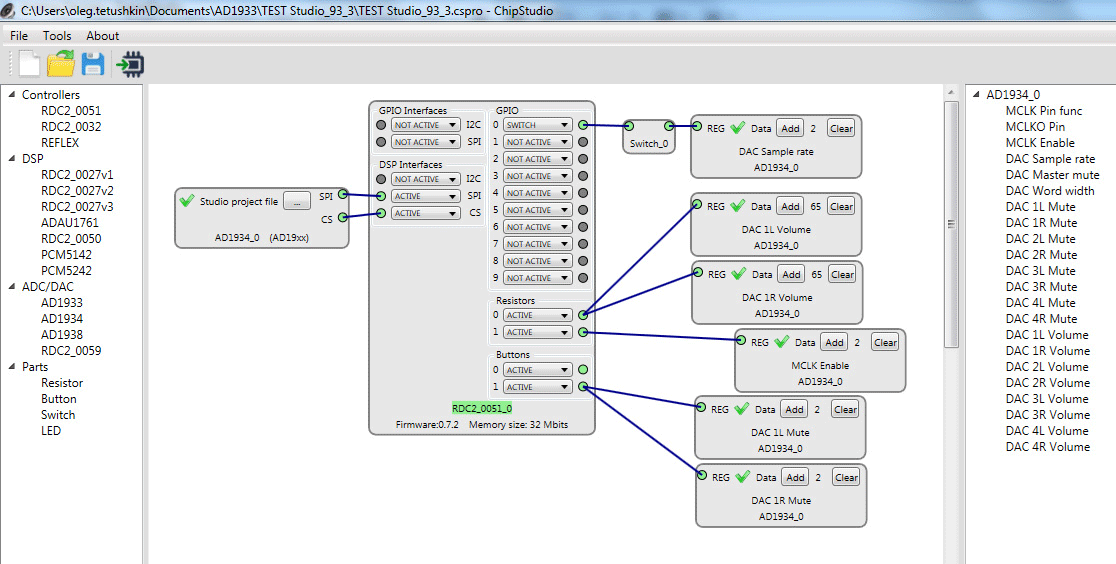Click the GPIO 1 gray connection port
Screen dimensions: 1116x564
pyautogui.click(x=583, y=142)
